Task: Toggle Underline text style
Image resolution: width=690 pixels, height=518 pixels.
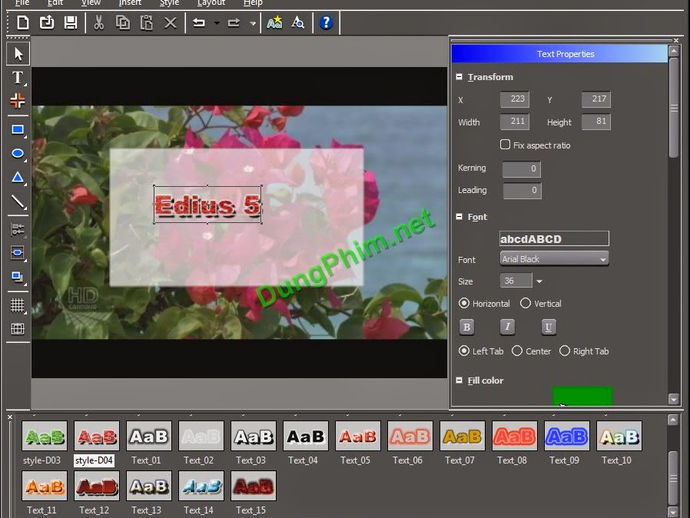Action: click(x=548, y=327)
